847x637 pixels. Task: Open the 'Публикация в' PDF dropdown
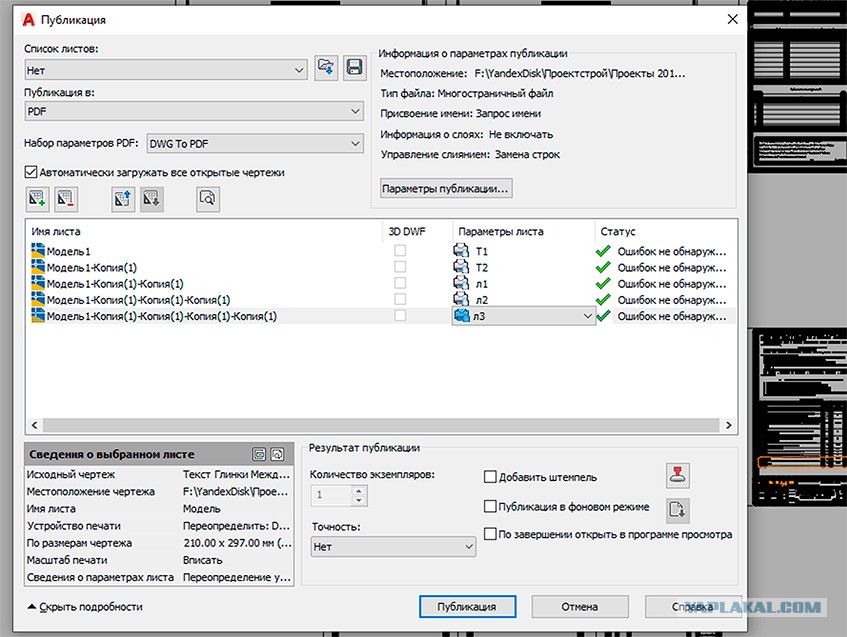194,111
